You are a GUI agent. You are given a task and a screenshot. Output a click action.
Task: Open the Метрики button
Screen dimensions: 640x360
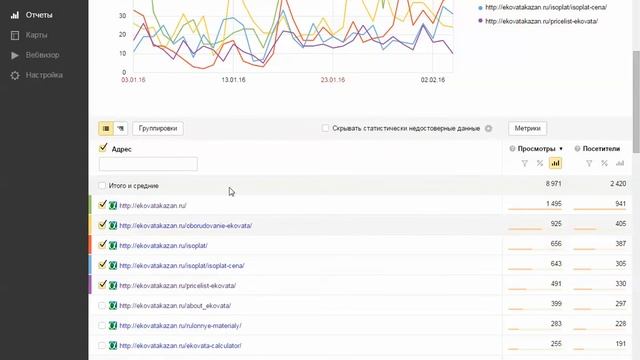point(527,129)
